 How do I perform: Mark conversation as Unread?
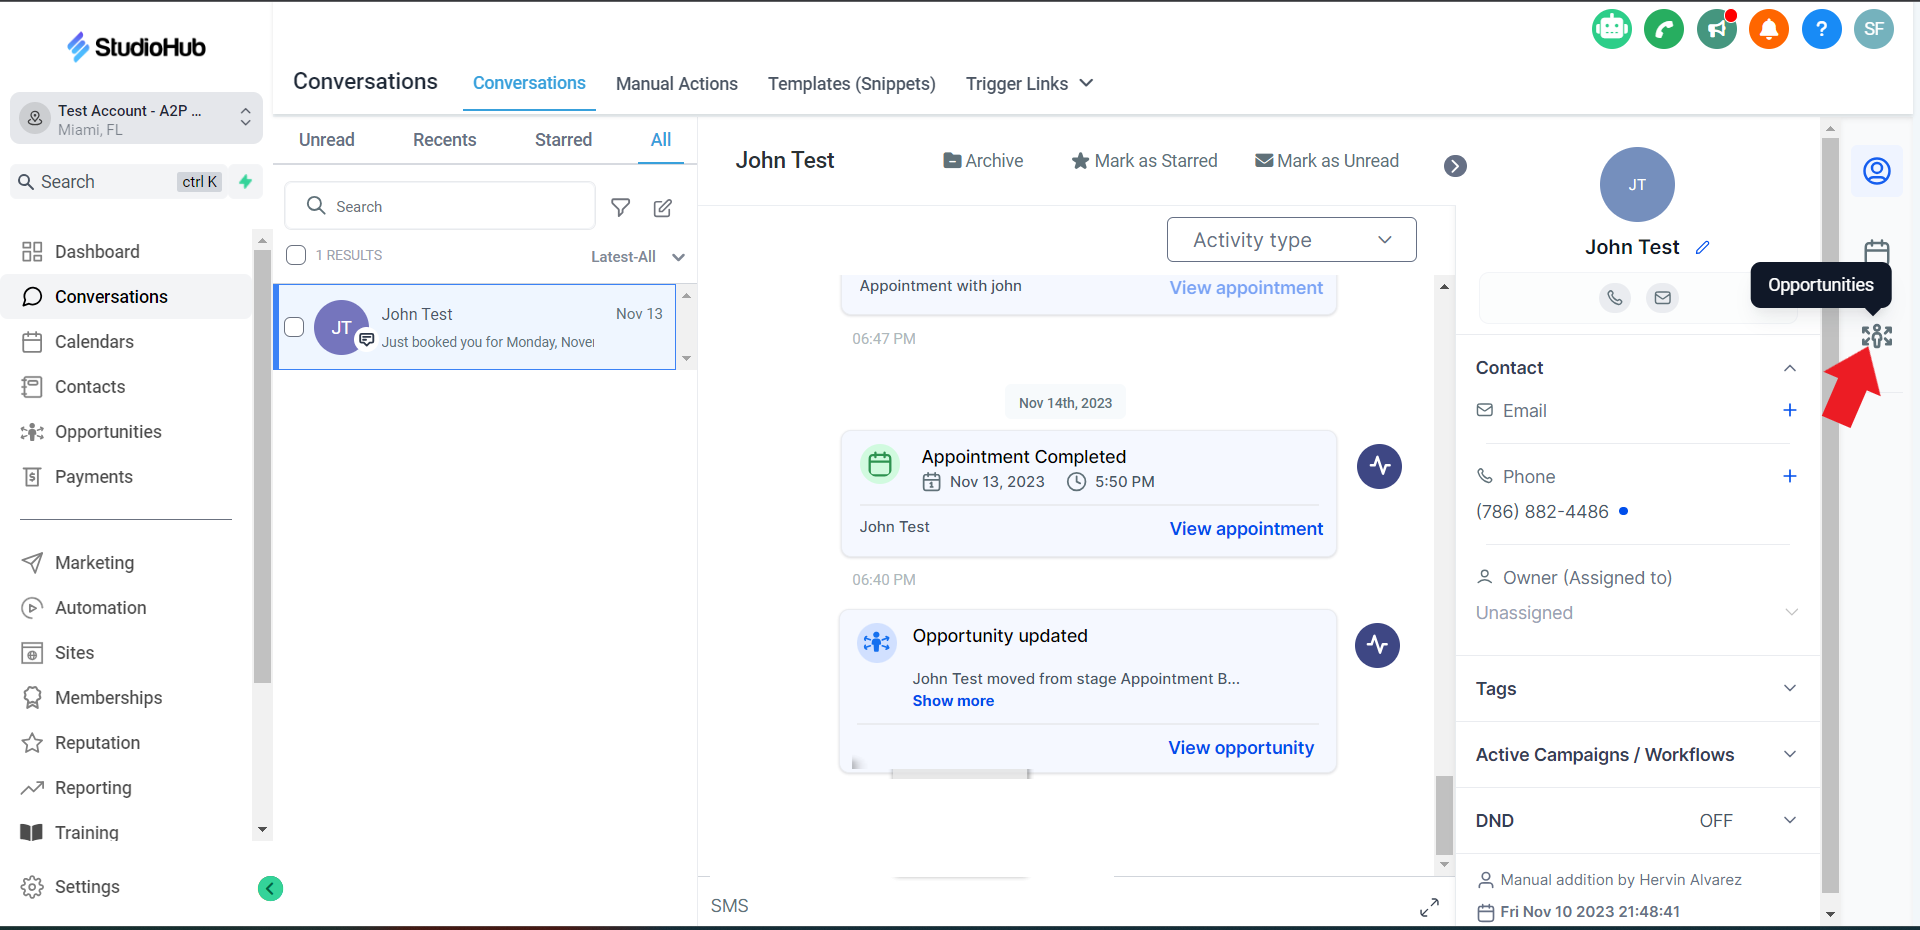1327,161
